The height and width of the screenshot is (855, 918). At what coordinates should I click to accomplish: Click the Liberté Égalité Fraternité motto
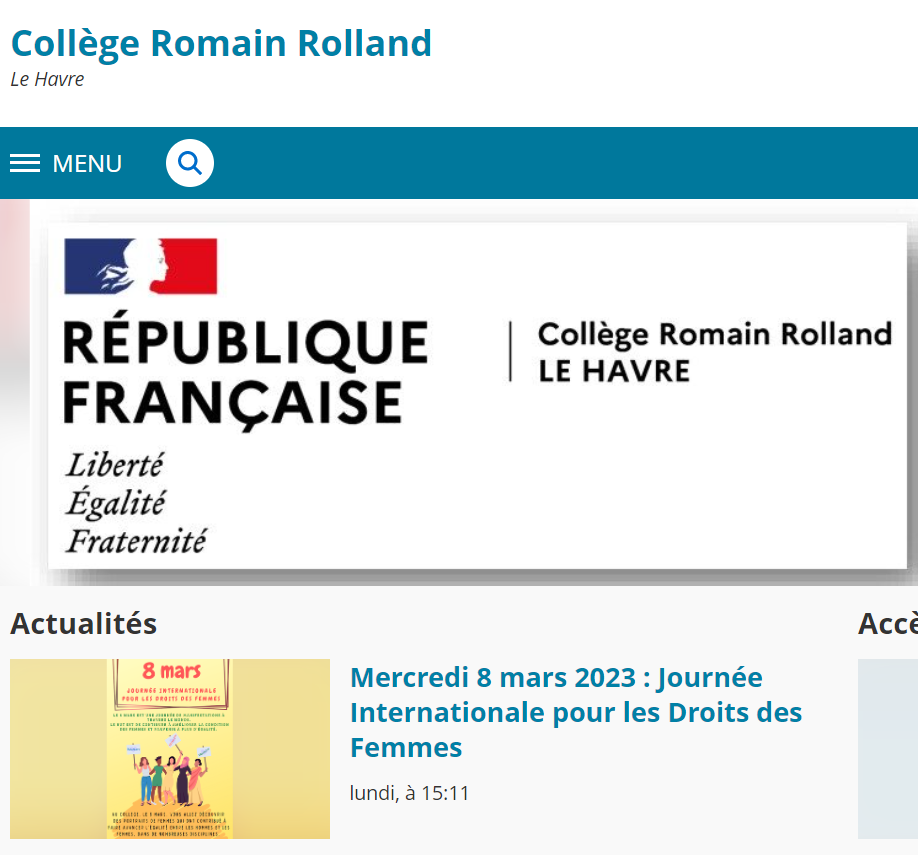pyautogui.click(x=136, y=502)
